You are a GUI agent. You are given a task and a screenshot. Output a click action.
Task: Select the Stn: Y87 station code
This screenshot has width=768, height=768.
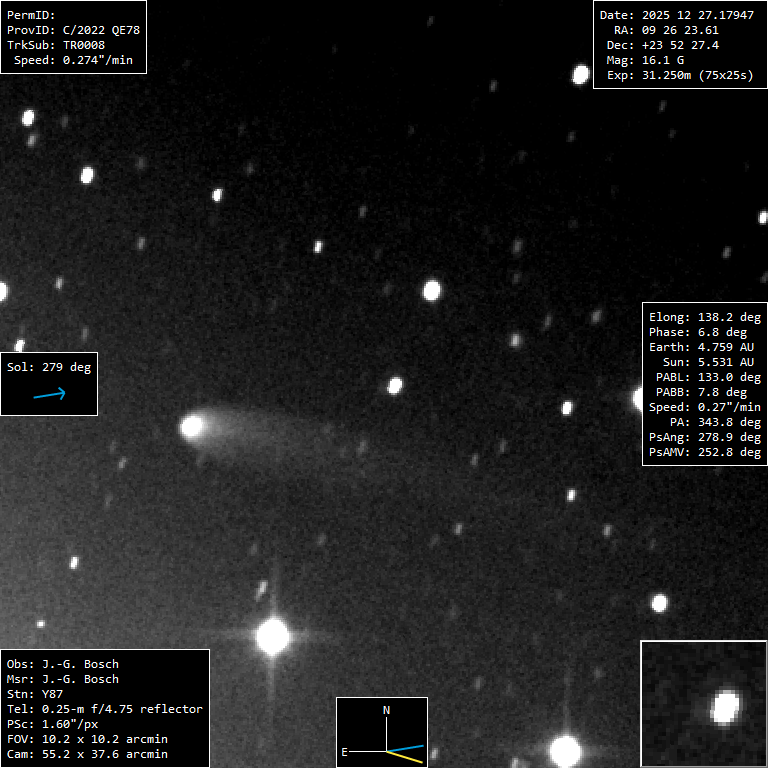(x=35, y=694)
